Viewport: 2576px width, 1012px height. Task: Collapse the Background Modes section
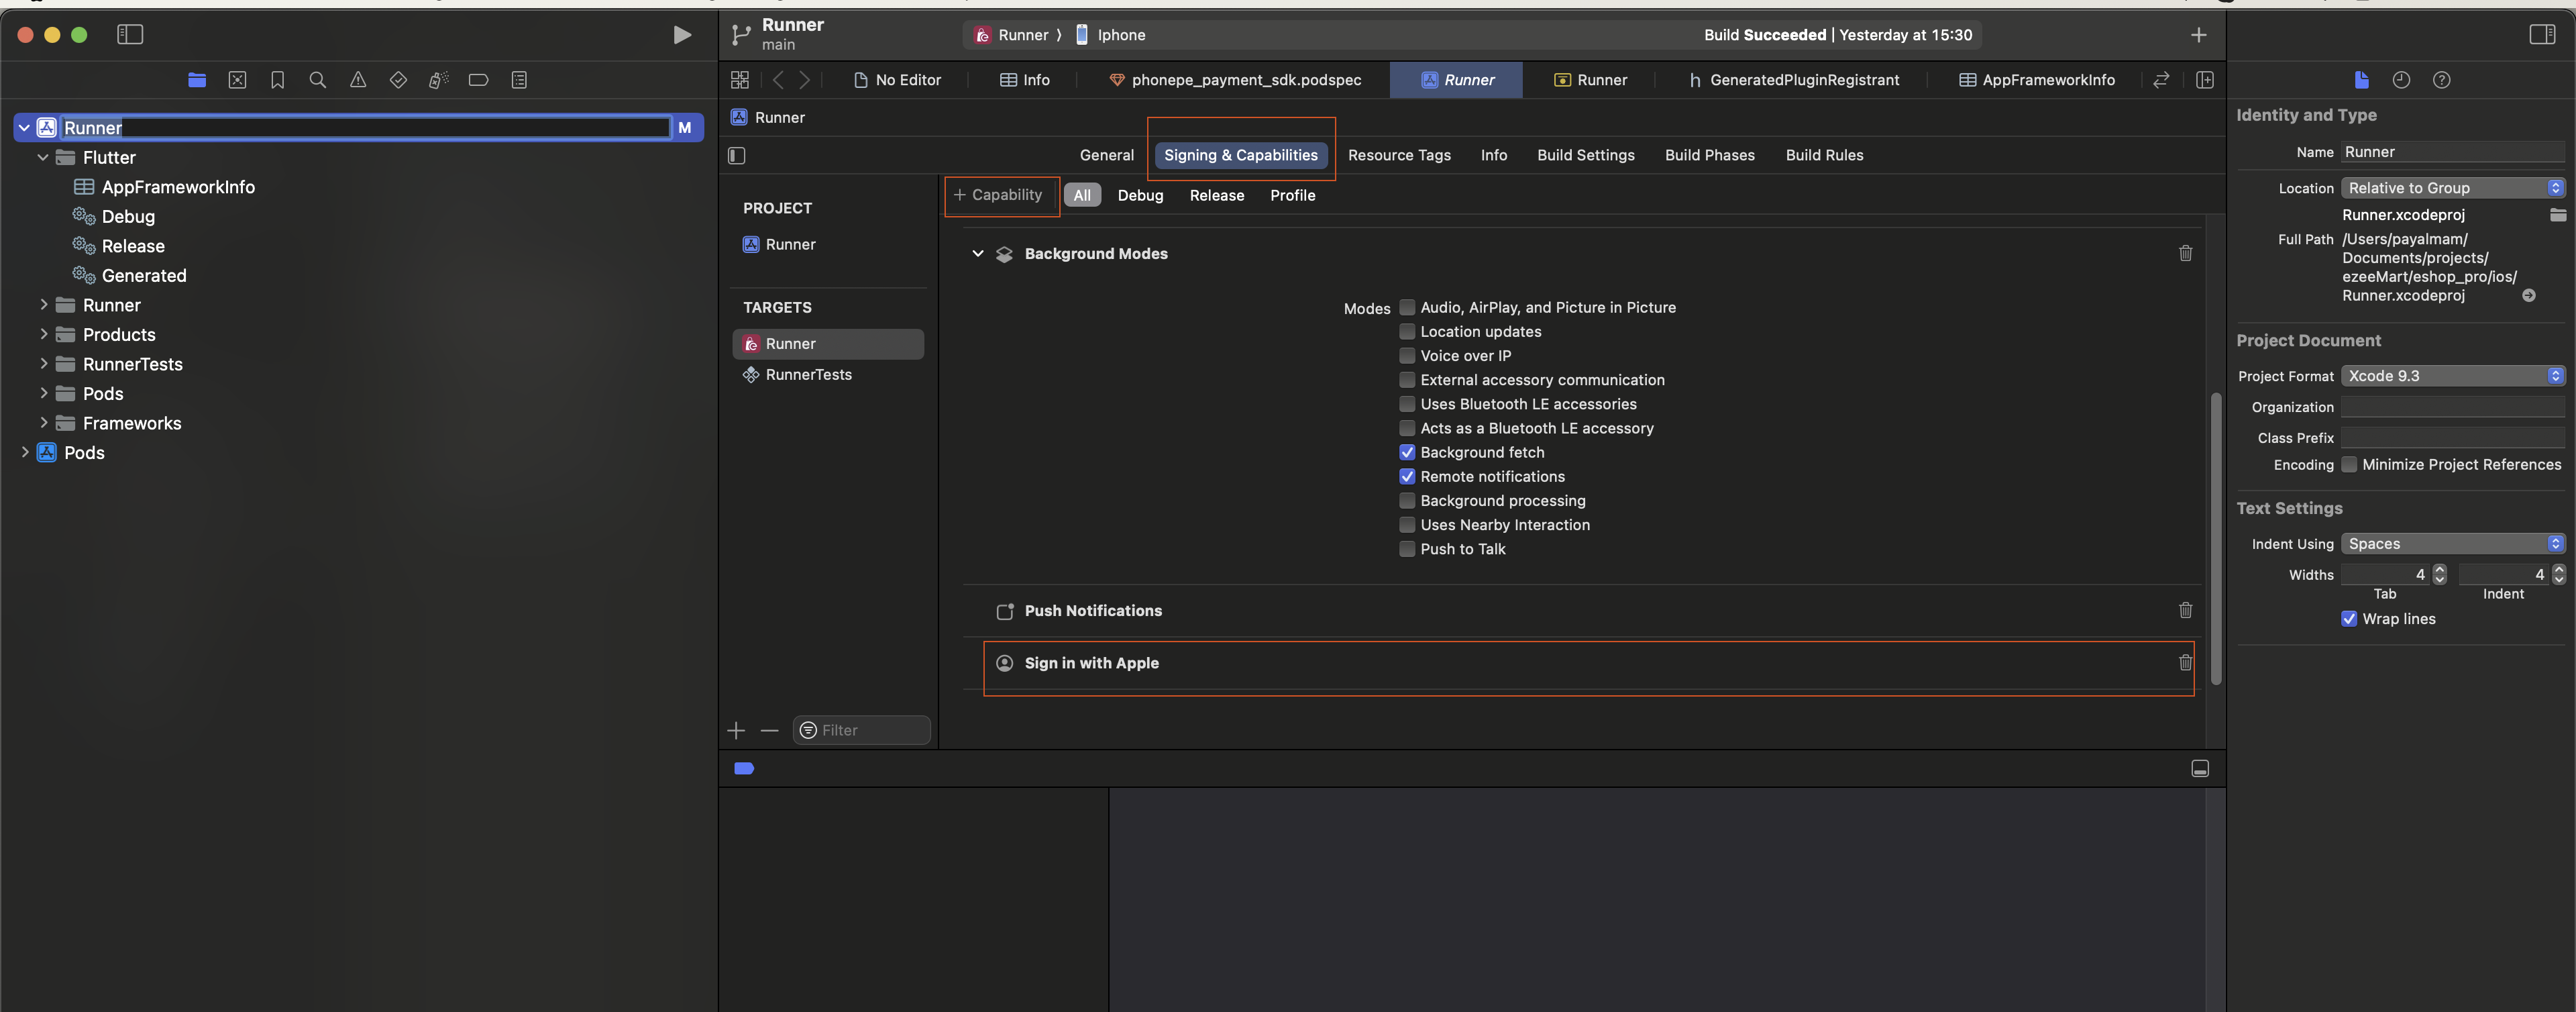[x=977, y=253]
